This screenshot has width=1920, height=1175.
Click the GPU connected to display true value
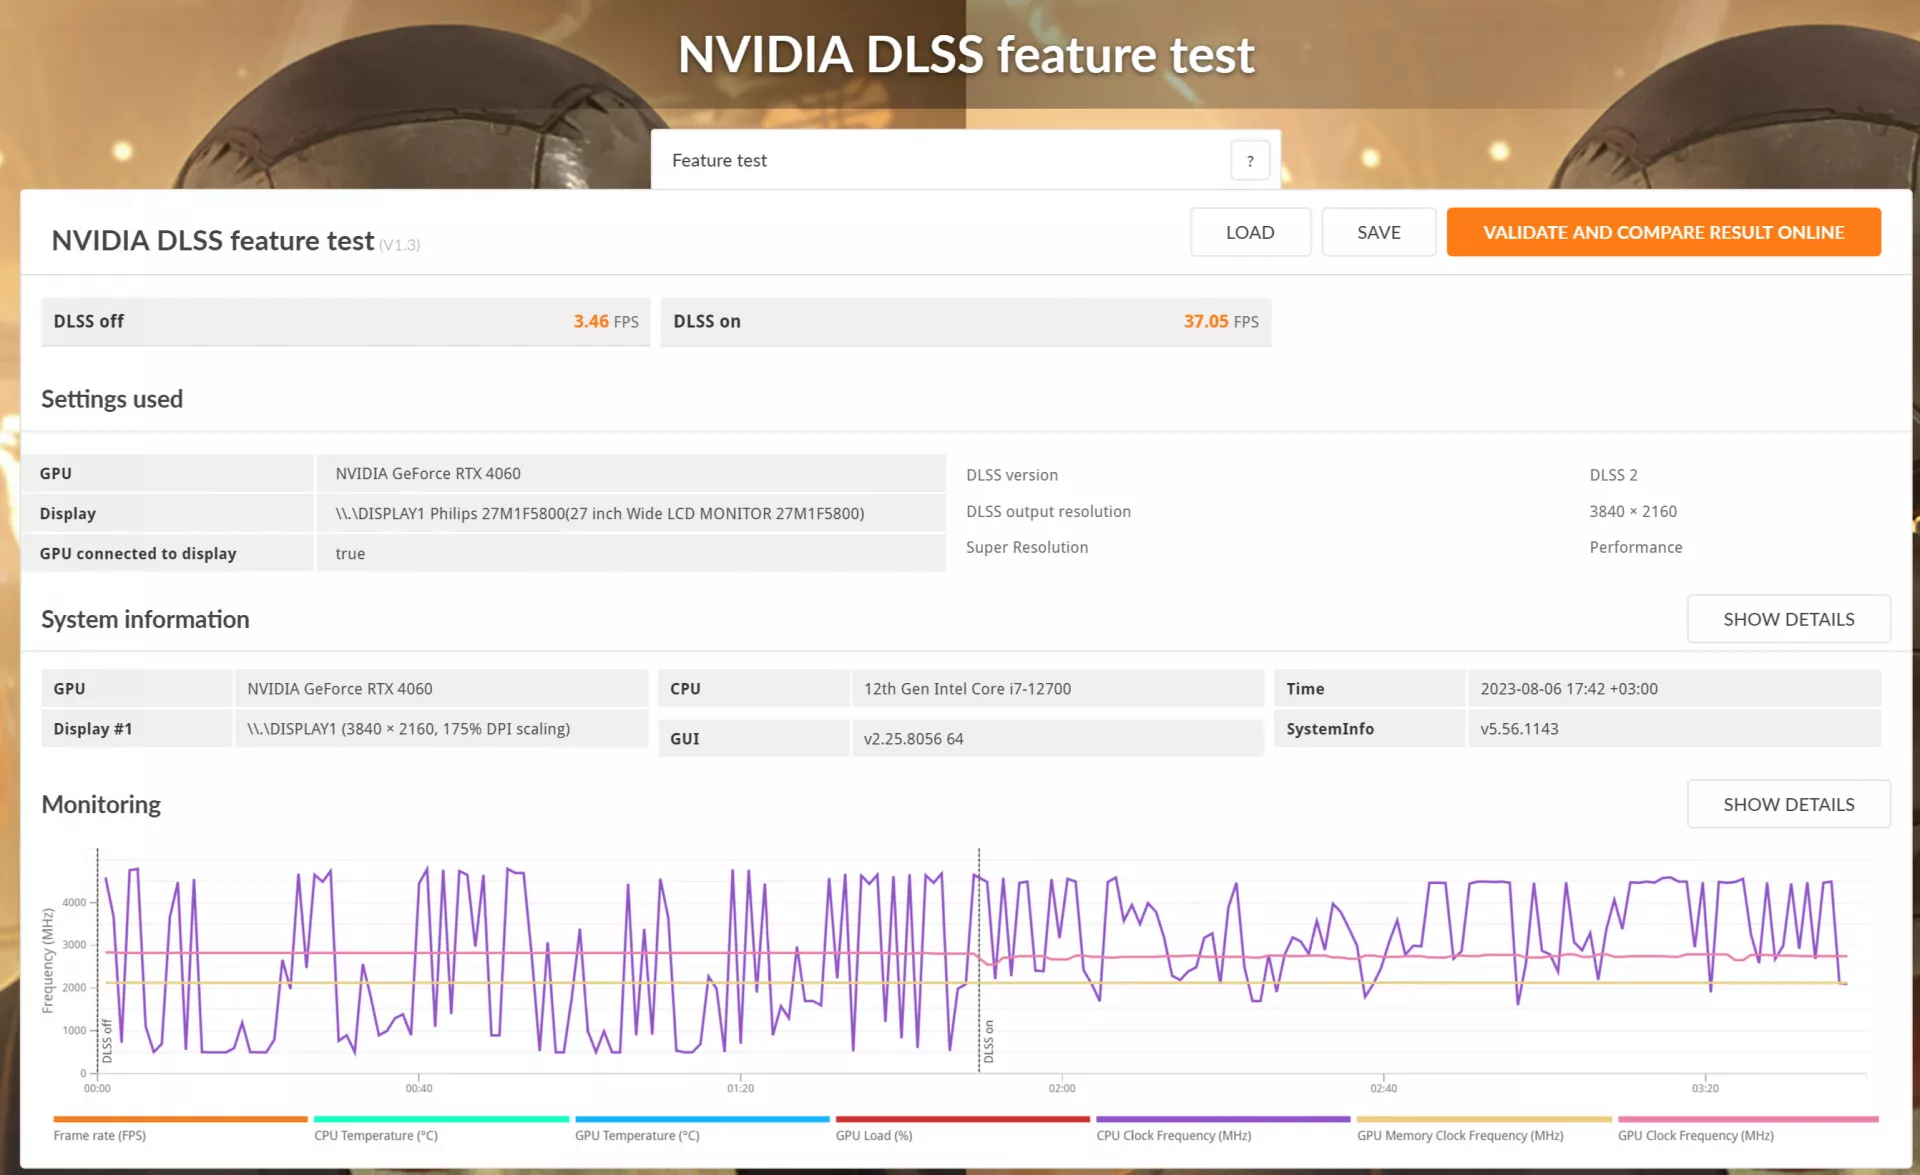(350, 553)
